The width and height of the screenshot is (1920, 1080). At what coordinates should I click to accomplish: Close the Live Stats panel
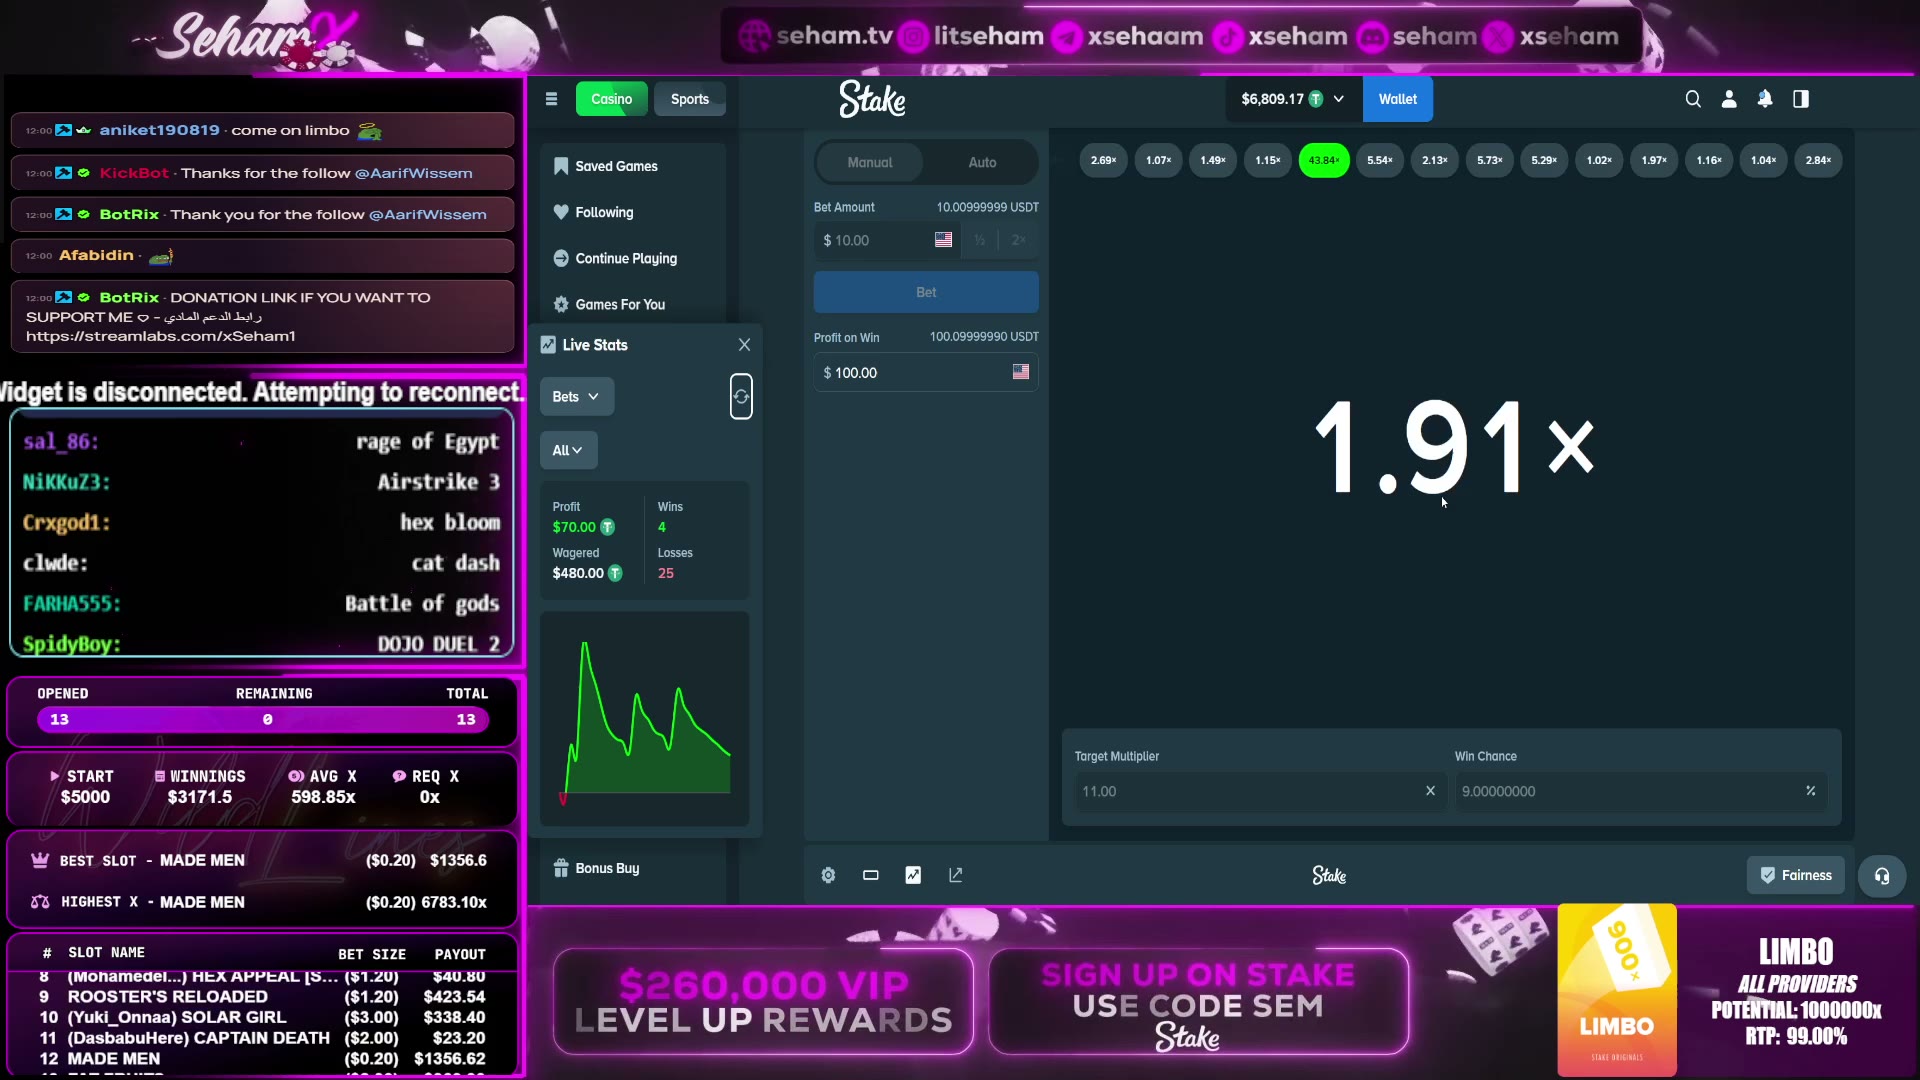(744, 345)
